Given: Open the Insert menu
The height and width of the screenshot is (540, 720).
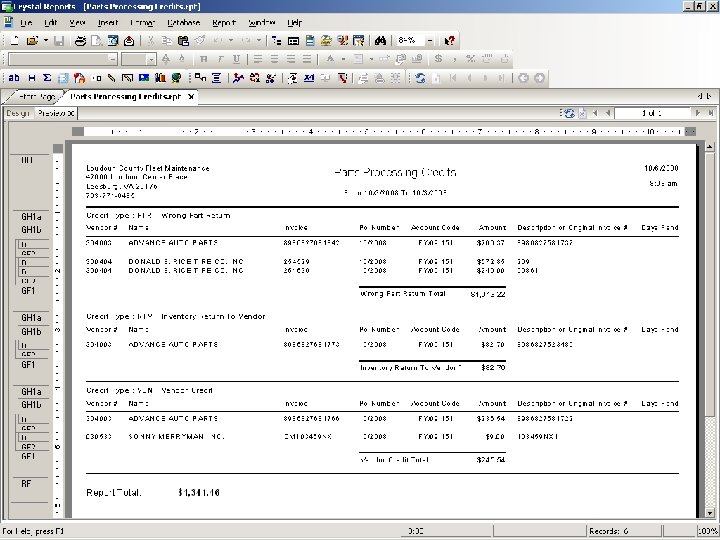Looking at the screenshot, I should click(108, 22).
